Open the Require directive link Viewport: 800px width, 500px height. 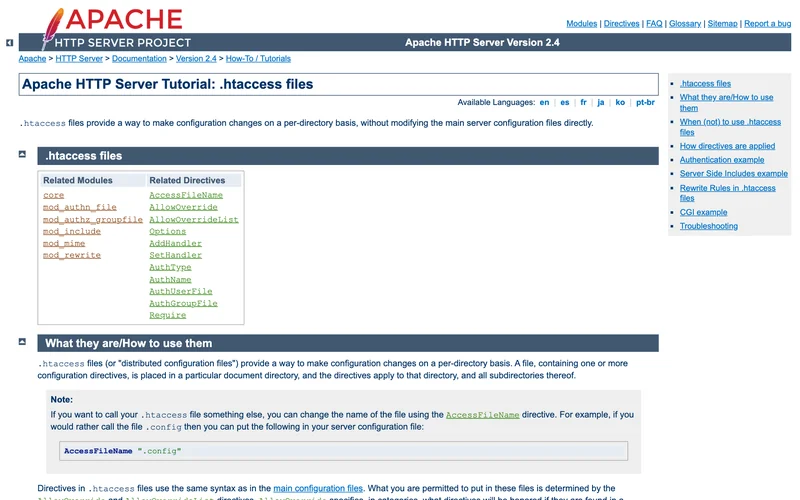(x=167, y=315)
